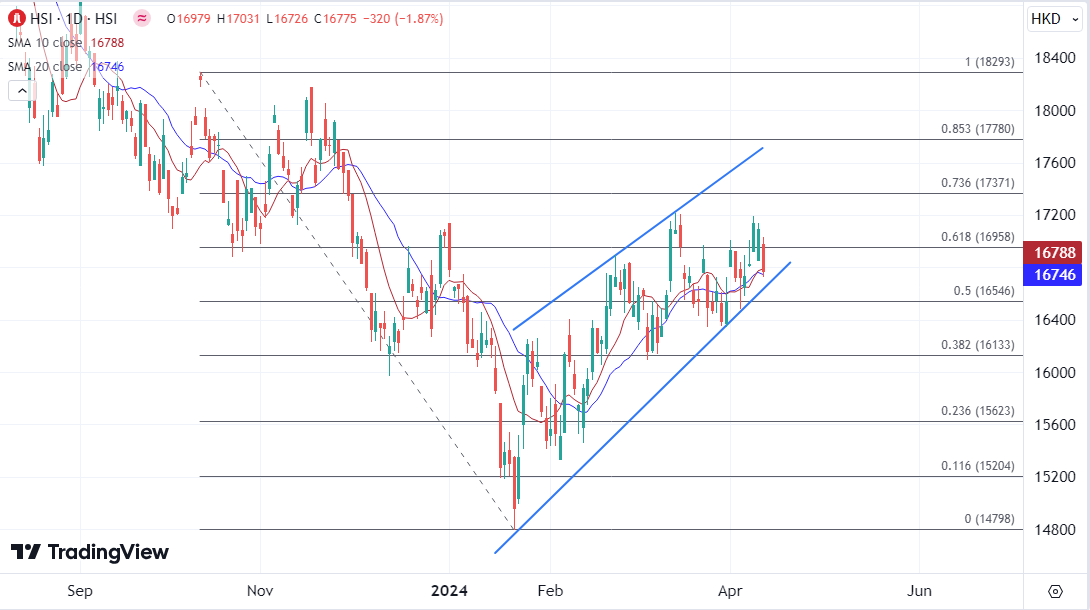This screenshot has height=610, width=1090.
Task: Select the Fib level label 0.736 (17371)
Action: tap(978, 183)
